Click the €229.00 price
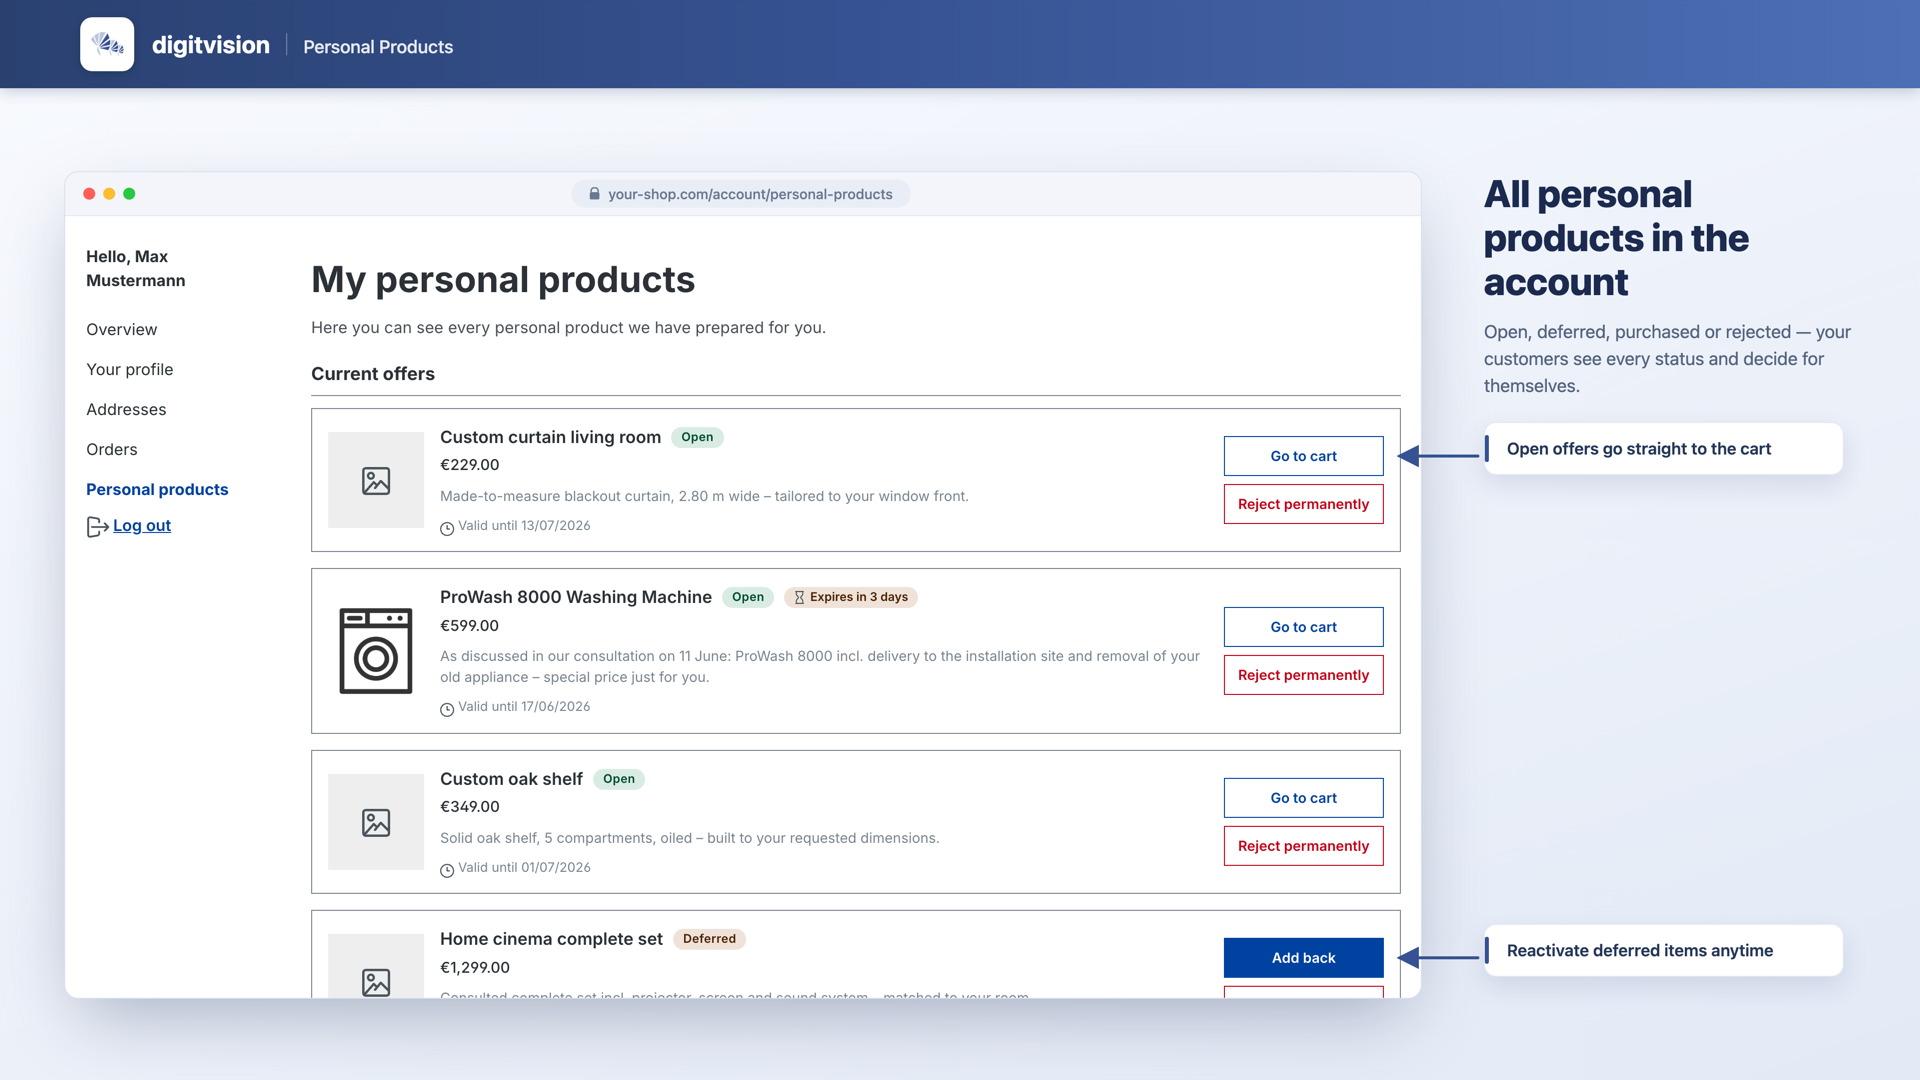The height and width of the screenshot is (1080, 1920). [x=469, y=465]
